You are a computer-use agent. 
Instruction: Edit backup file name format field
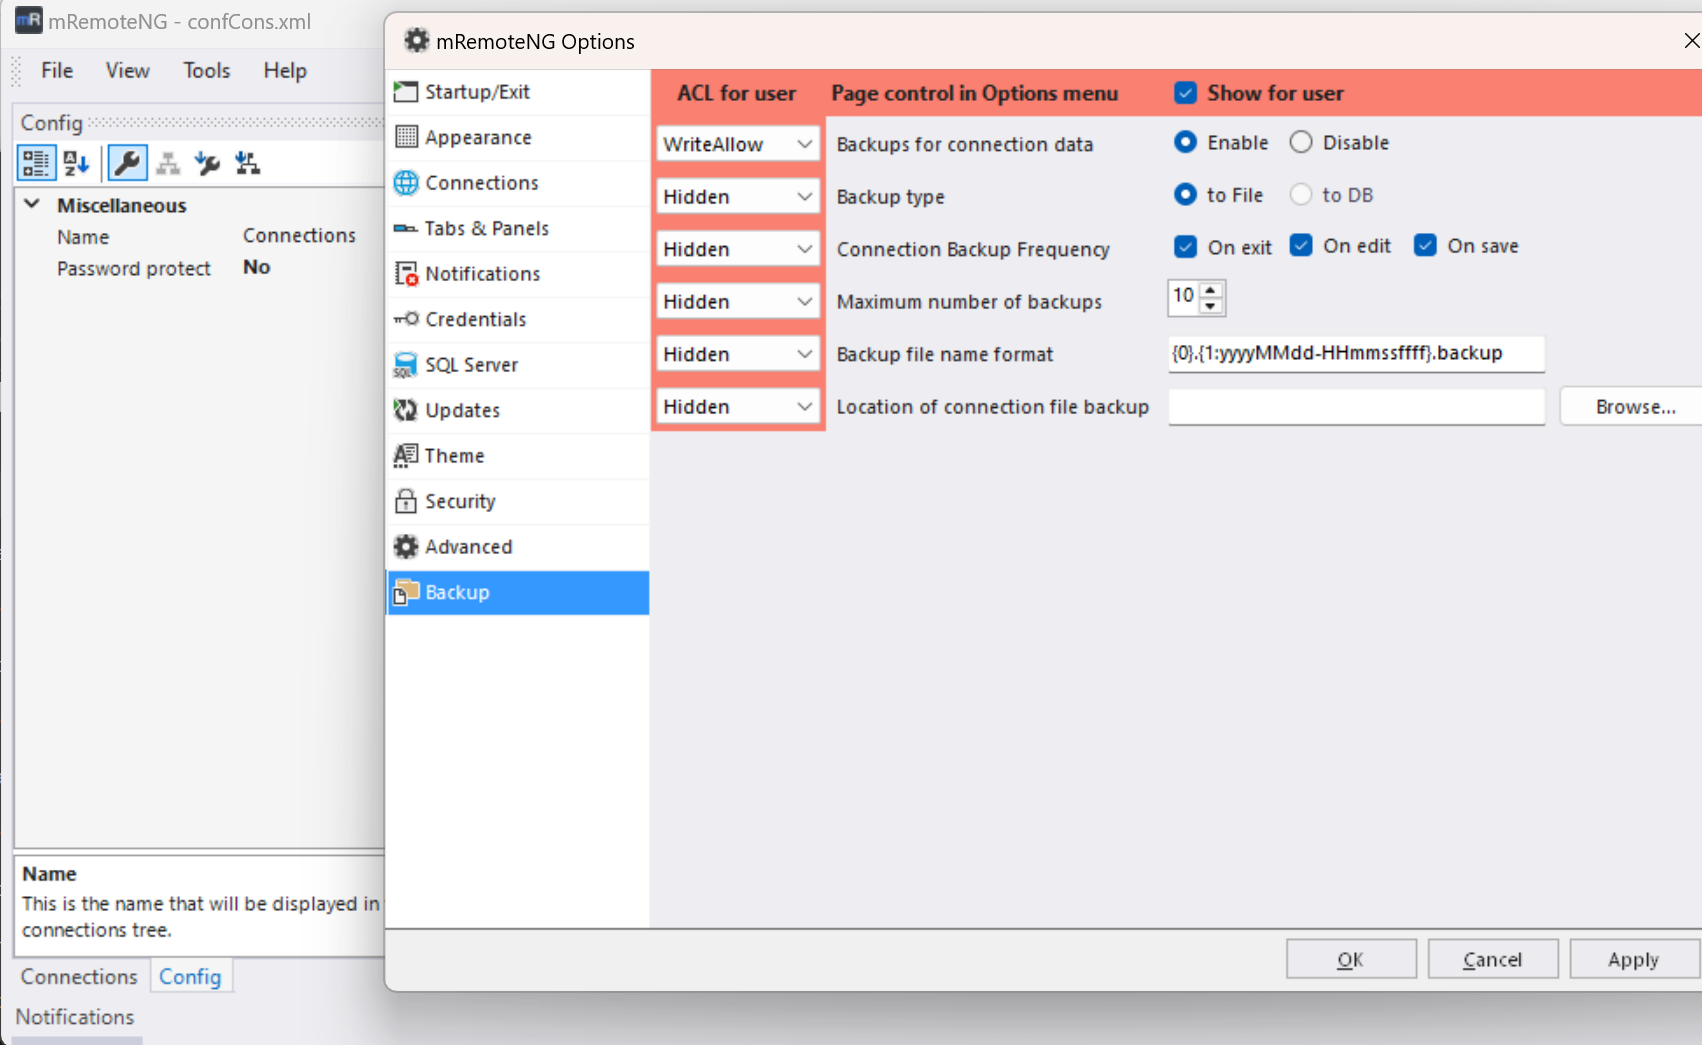[x=1356, y=353]
